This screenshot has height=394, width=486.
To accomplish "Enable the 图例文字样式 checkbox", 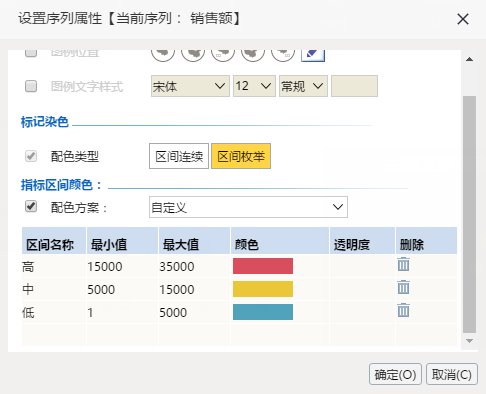I will click(31, 86).
